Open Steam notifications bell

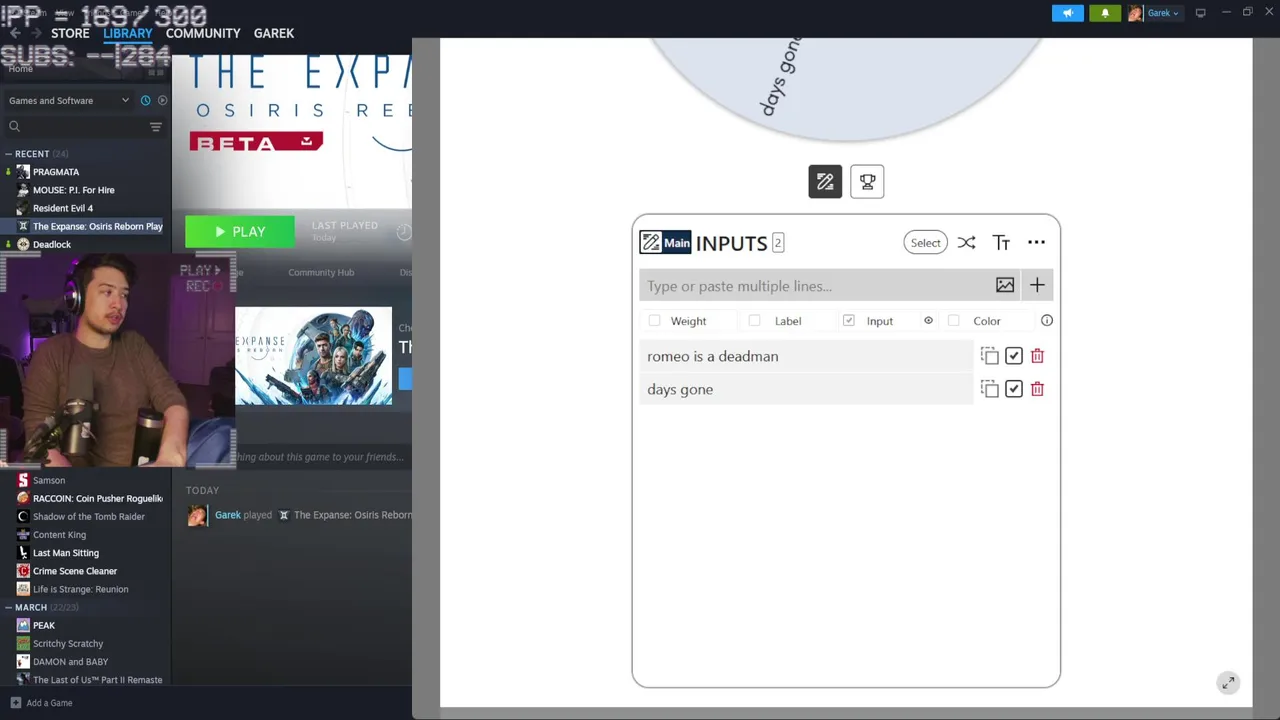pyautogui.click(x=1105, y=13)
